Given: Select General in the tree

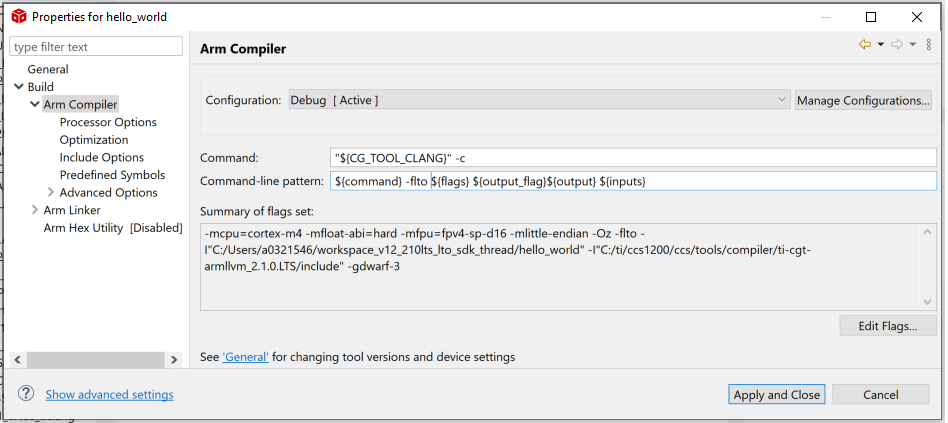Looking at the screenshot, I should [48, 69].
